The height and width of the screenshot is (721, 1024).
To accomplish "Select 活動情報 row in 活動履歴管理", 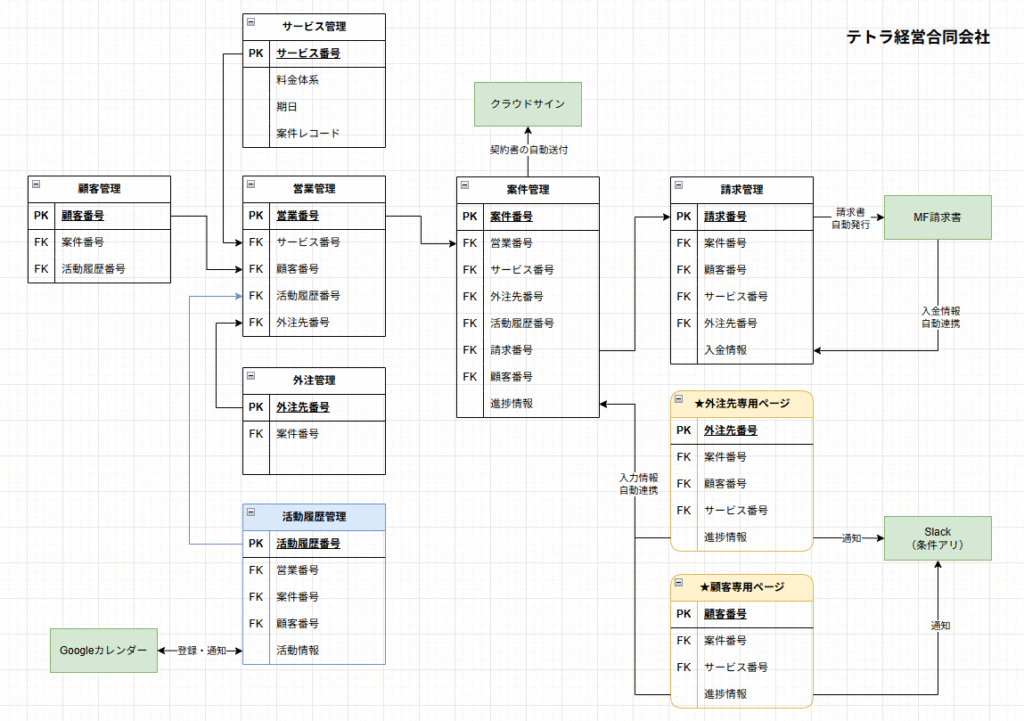I will (x=297, y=650).
